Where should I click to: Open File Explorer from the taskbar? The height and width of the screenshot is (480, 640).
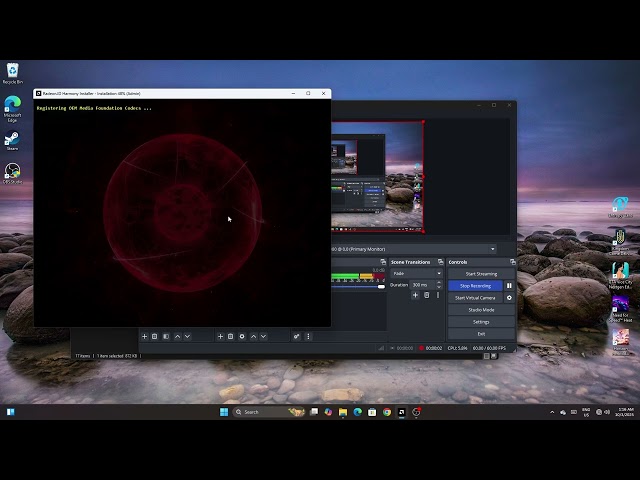point(343,412)
